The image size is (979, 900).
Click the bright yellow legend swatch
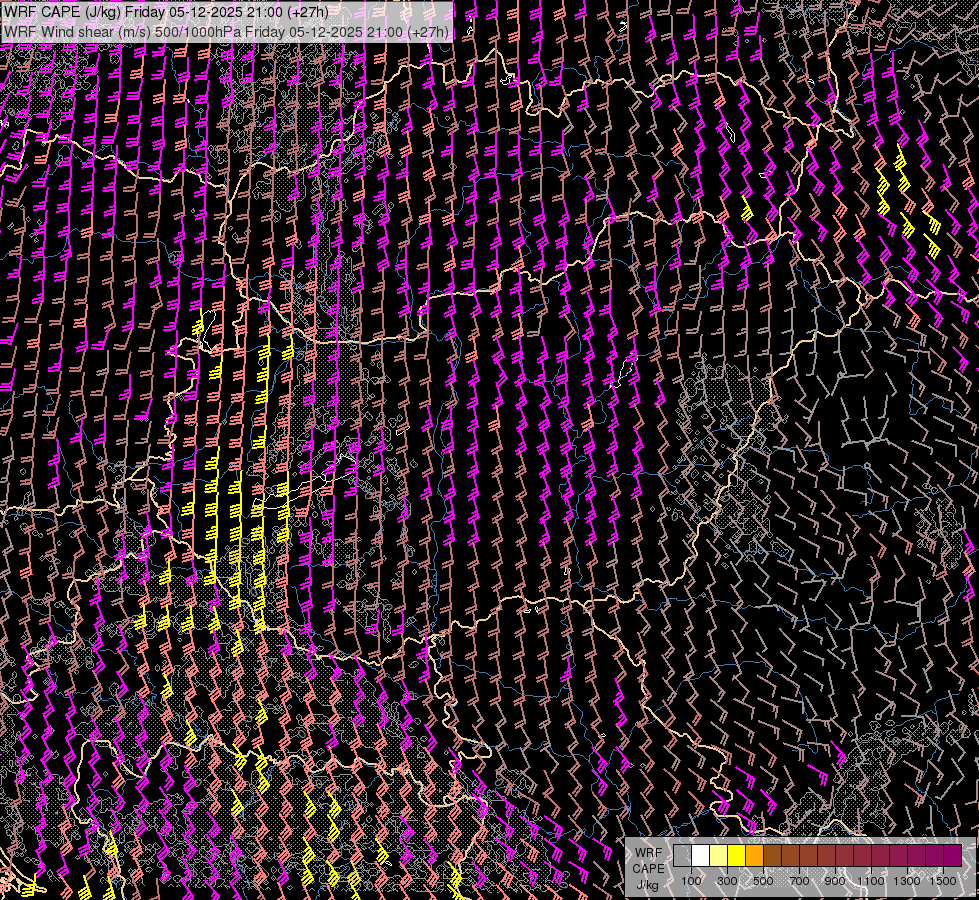pos(736,856)
